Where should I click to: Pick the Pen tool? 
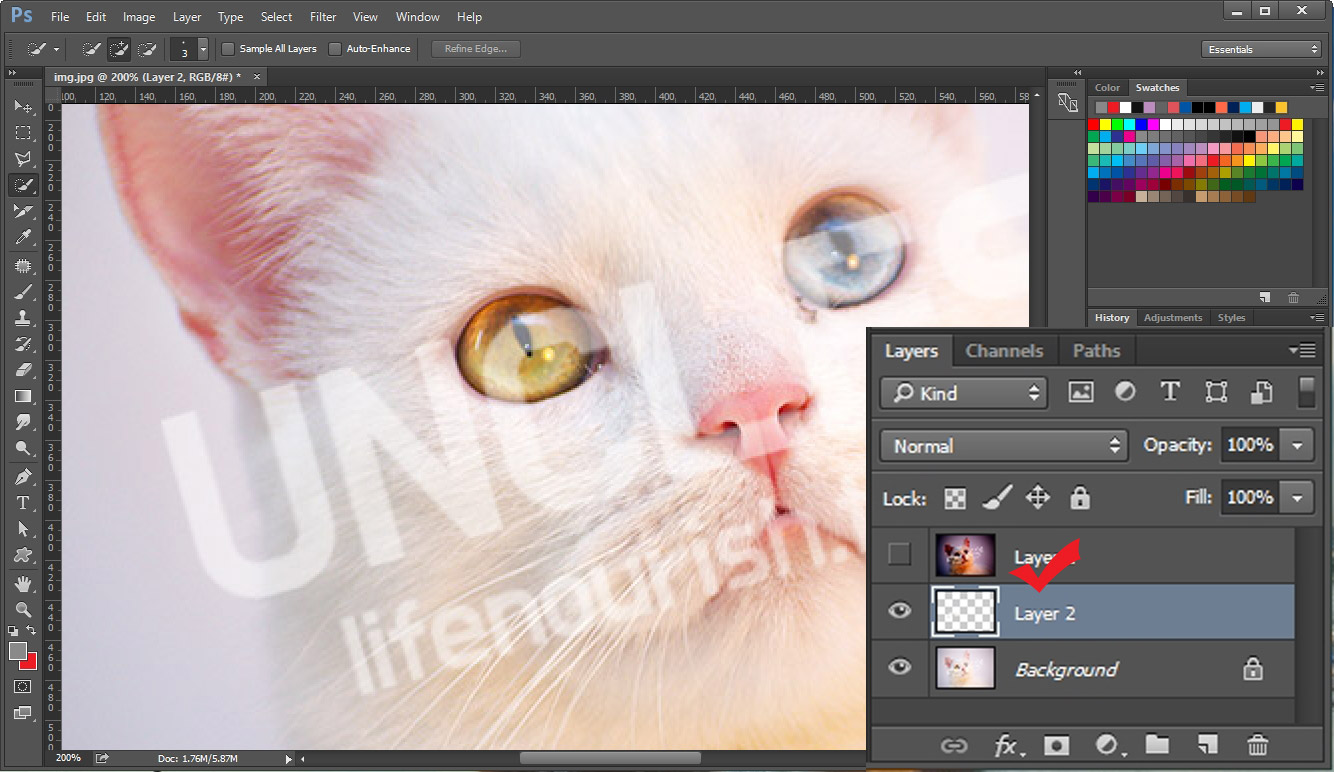[x=23, y=476]
